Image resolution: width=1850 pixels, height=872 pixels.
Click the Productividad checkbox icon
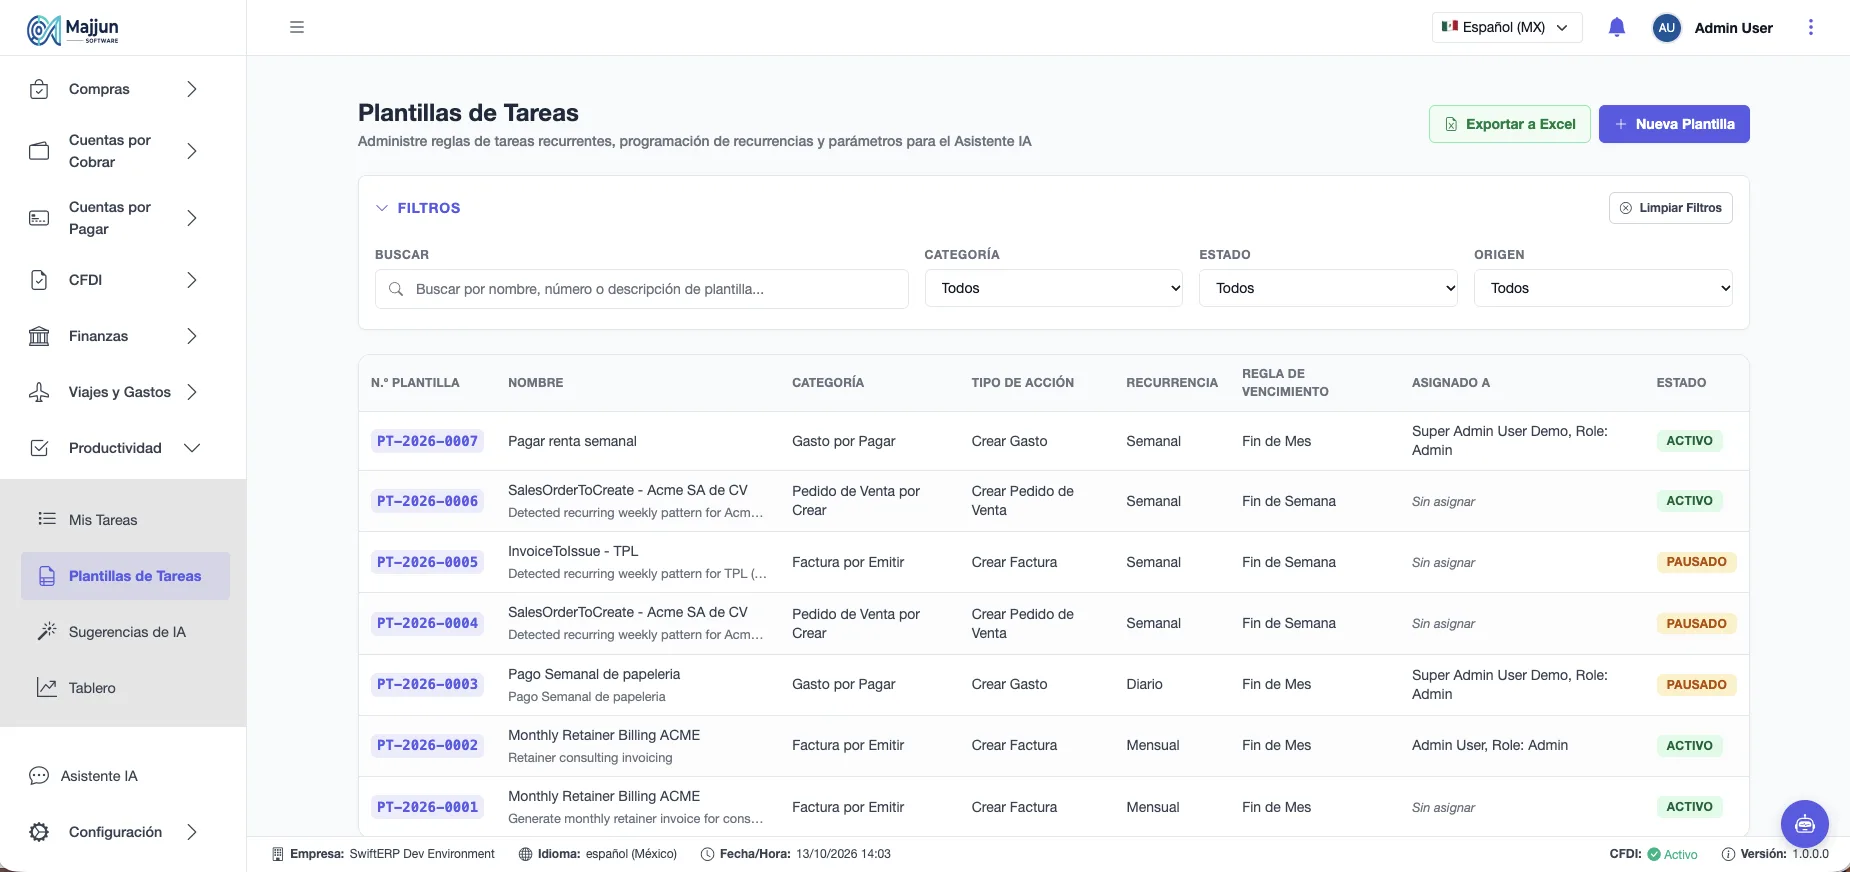(39, 448)
